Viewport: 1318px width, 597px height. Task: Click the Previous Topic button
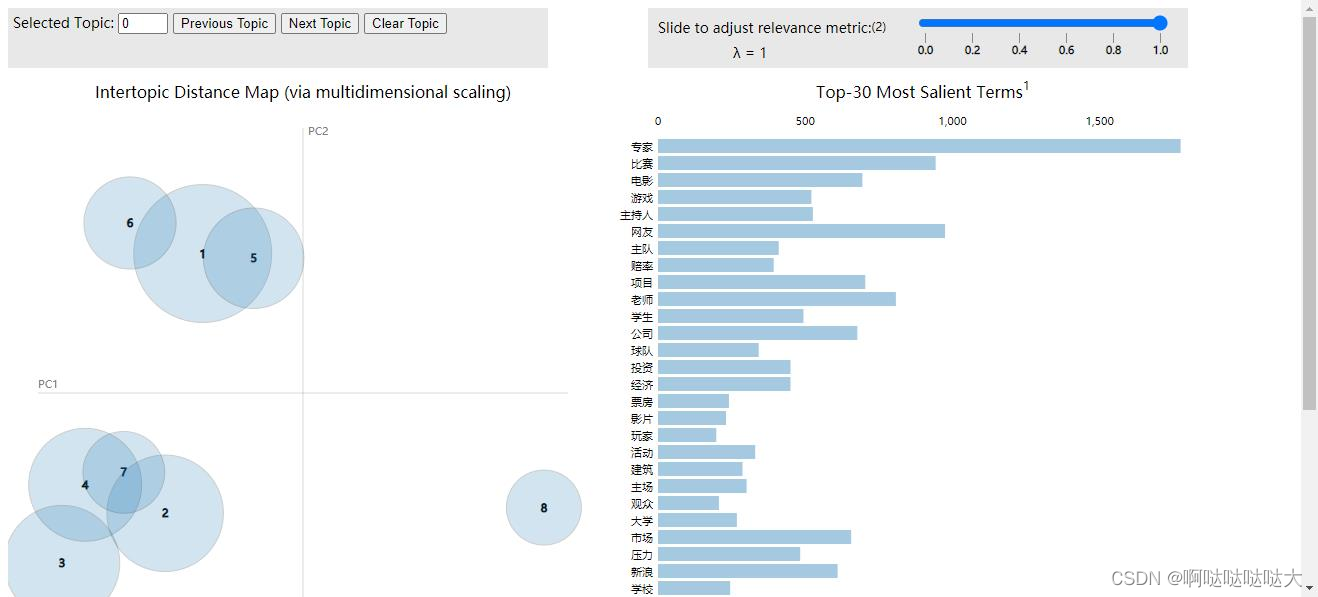(224, 23)
